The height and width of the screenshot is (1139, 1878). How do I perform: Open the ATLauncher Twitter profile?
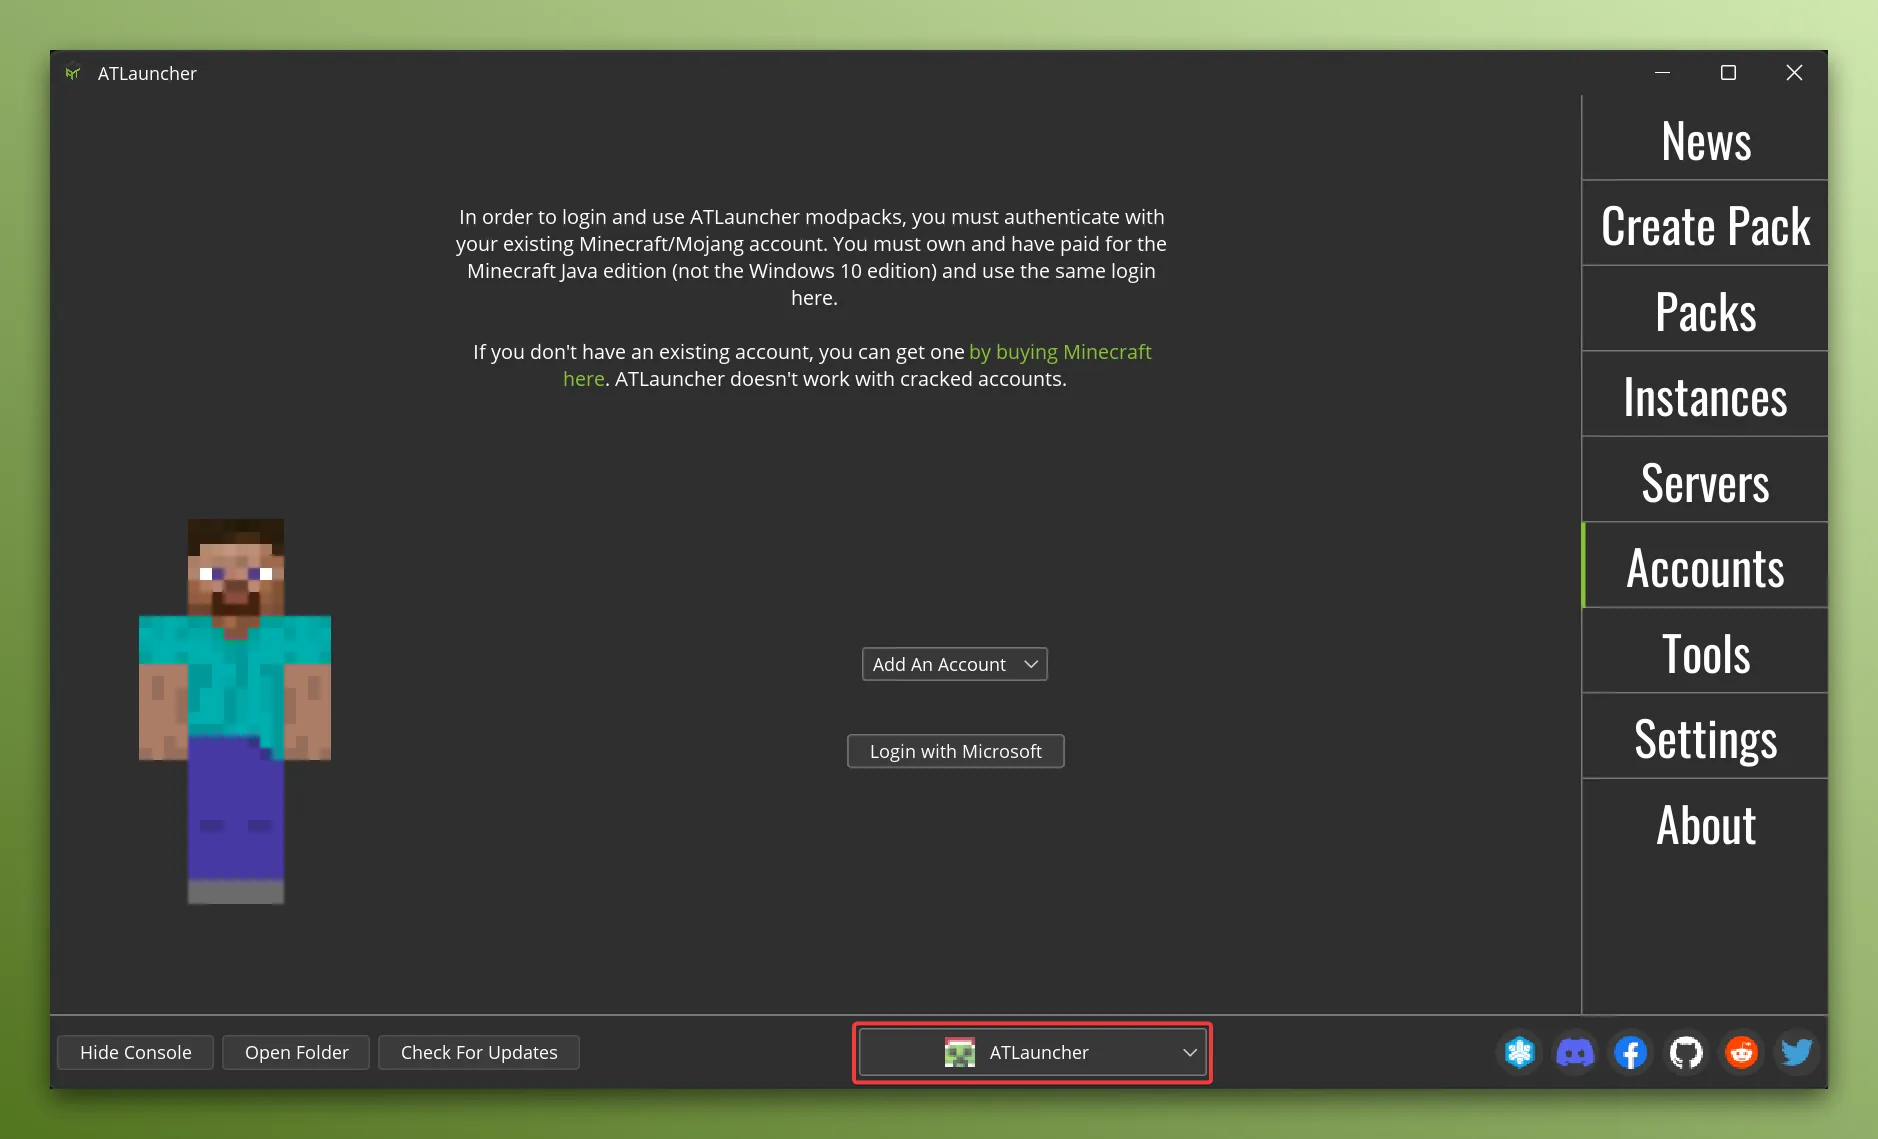pyautogui.click(x=1795, y=1052)
